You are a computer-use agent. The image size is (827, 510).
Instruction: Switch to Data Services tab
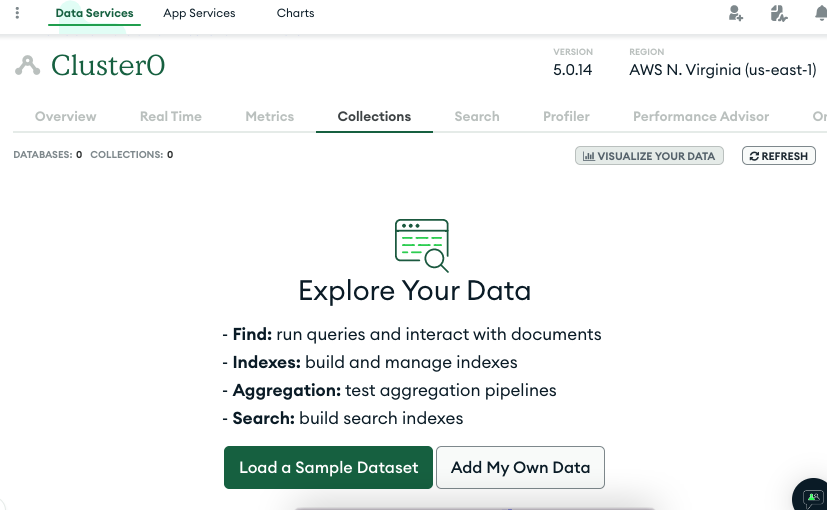pyautogui.click(x=94, y=13)
